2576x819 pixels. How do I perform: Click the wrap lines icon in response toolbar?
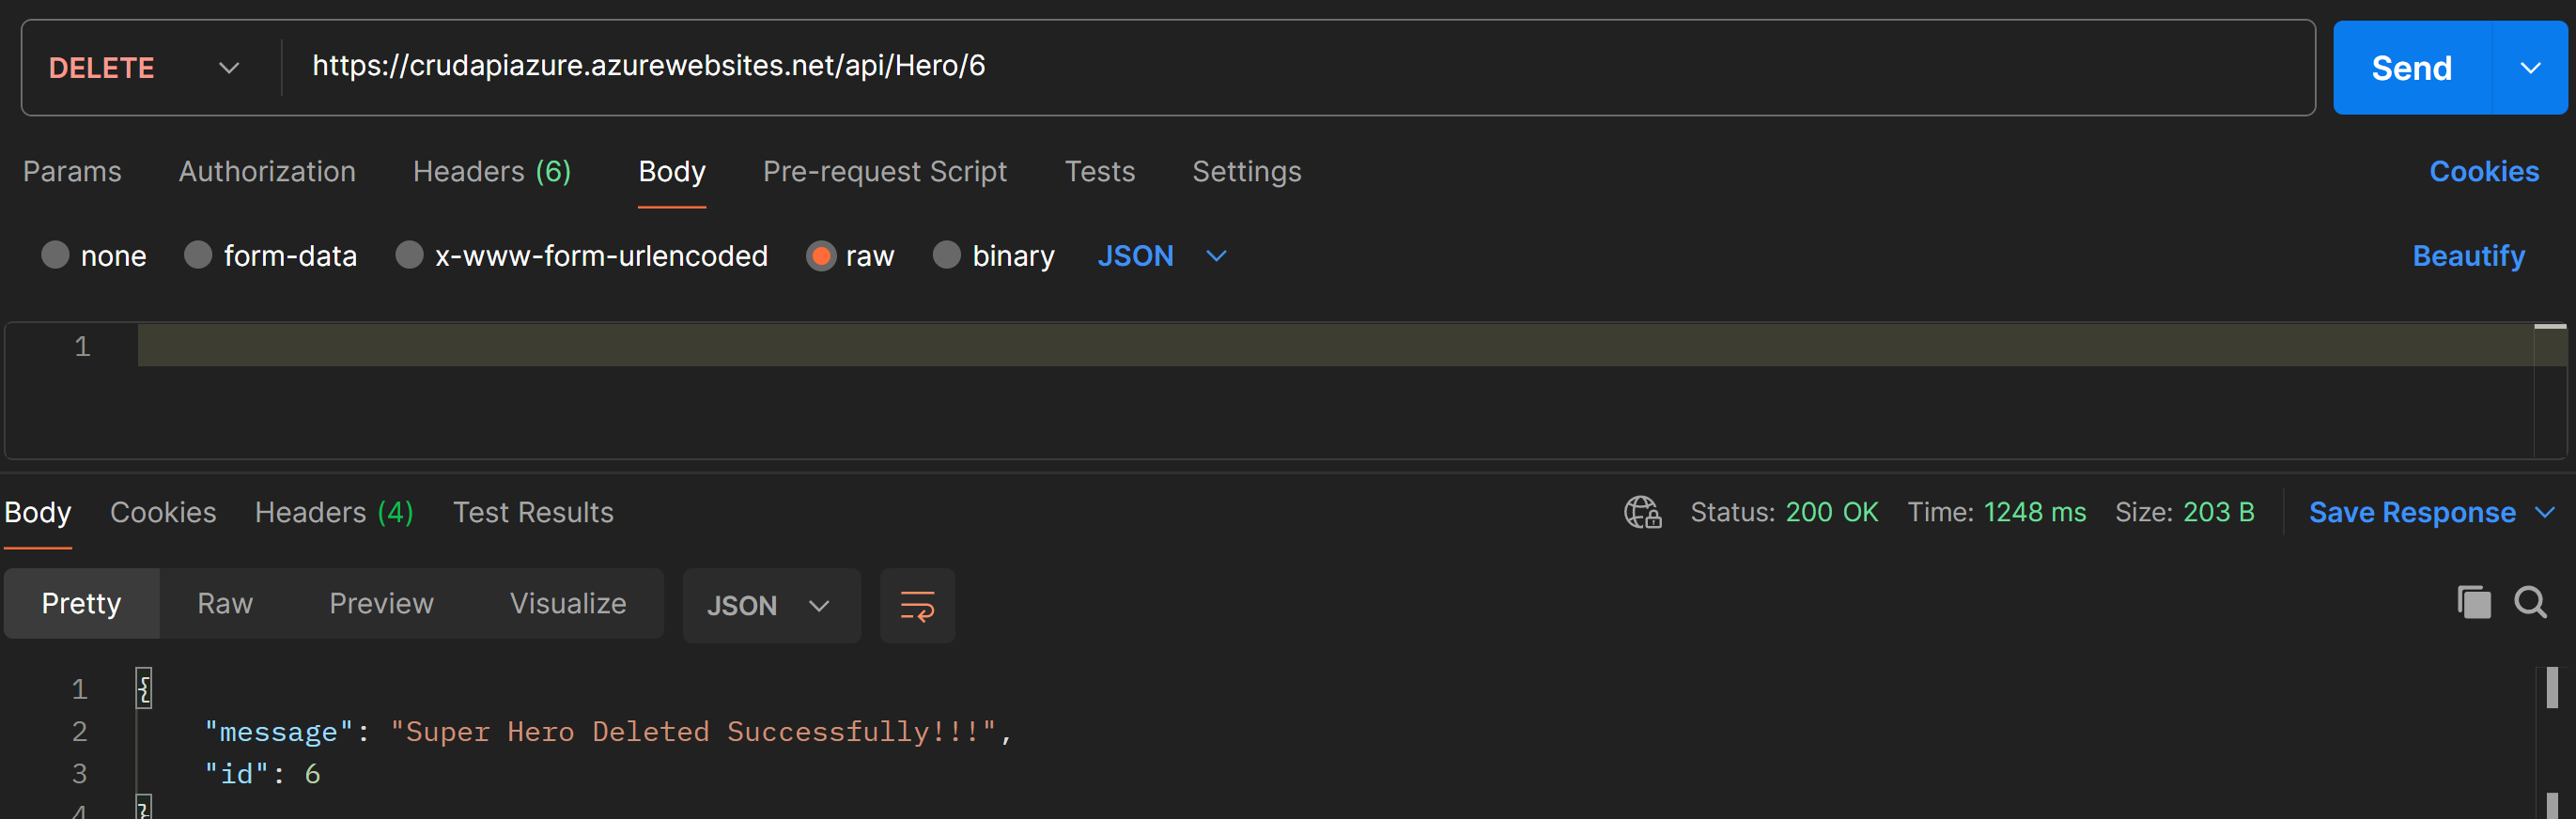tap(917, 605)
